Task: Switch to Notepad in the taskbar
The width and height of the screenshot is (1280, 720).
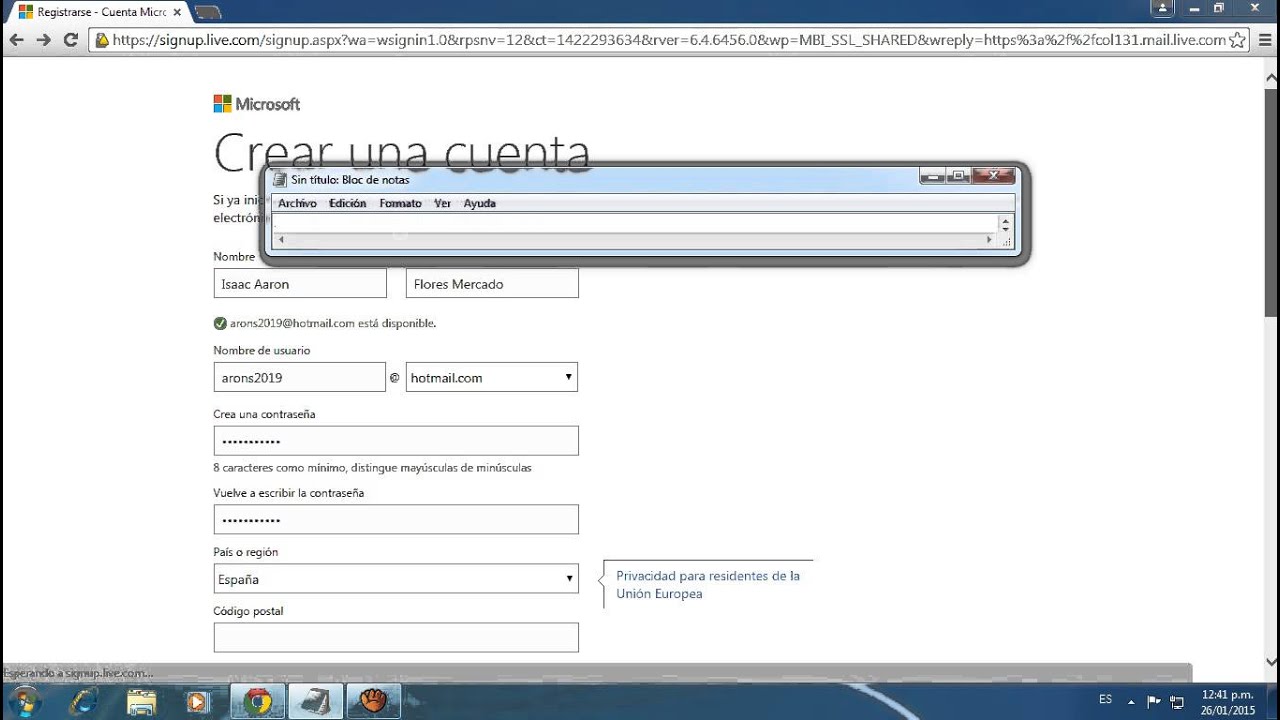Action: click(x=316, y=700)
